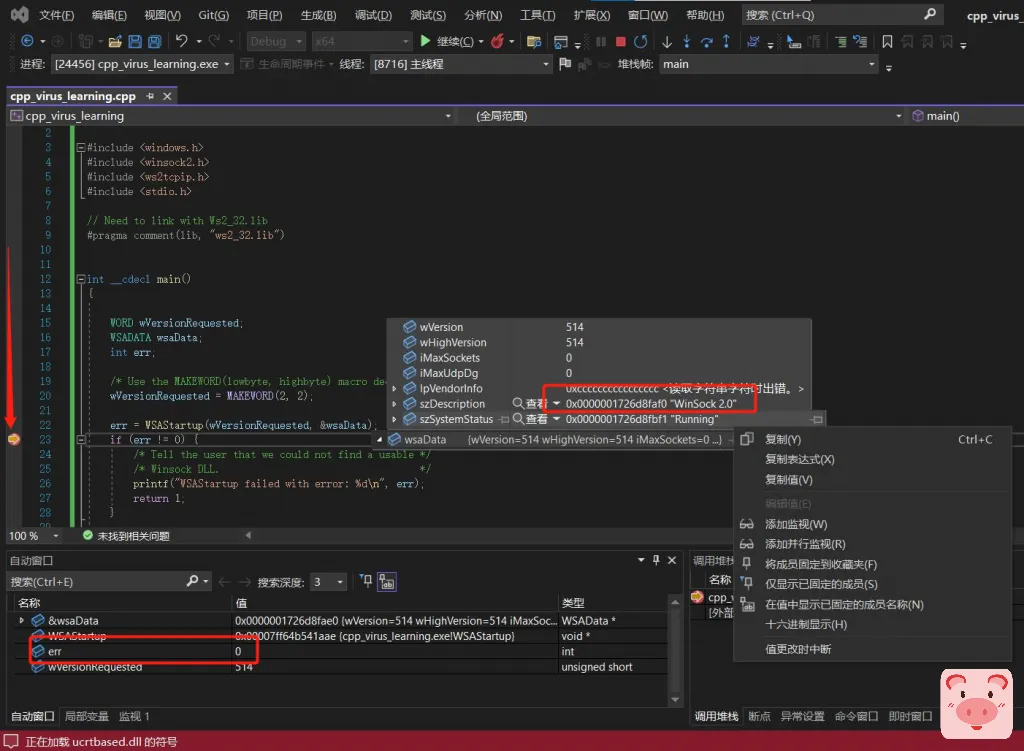
Task: Toggle Hexadecimal display (十六进制显示) in context menu
Action: pyautogui.click(x=805, y=624)
